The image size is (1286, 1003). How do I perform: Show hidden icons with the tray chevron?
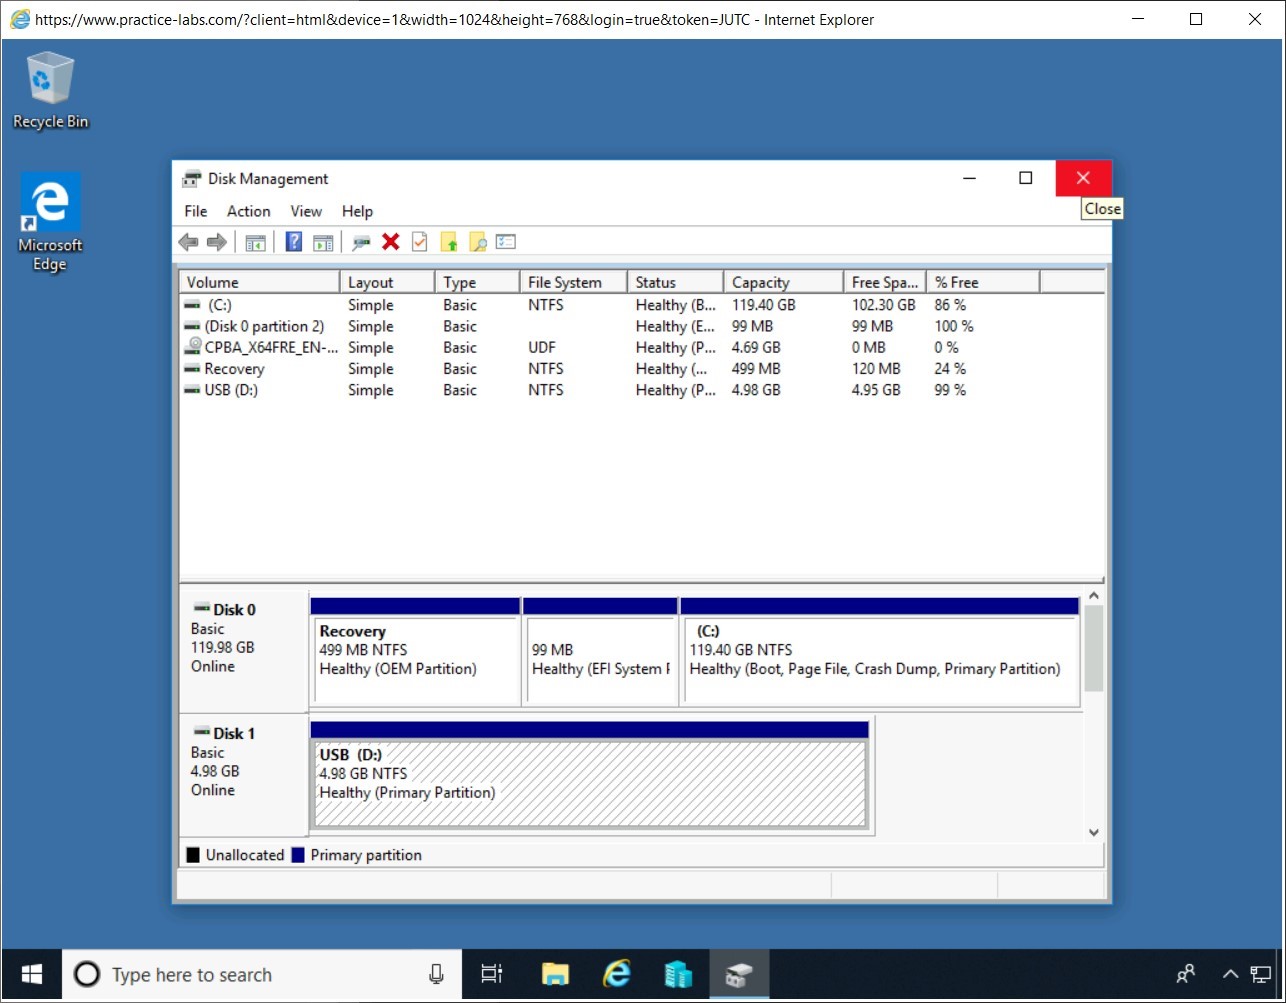click(x=1231, y=975)
